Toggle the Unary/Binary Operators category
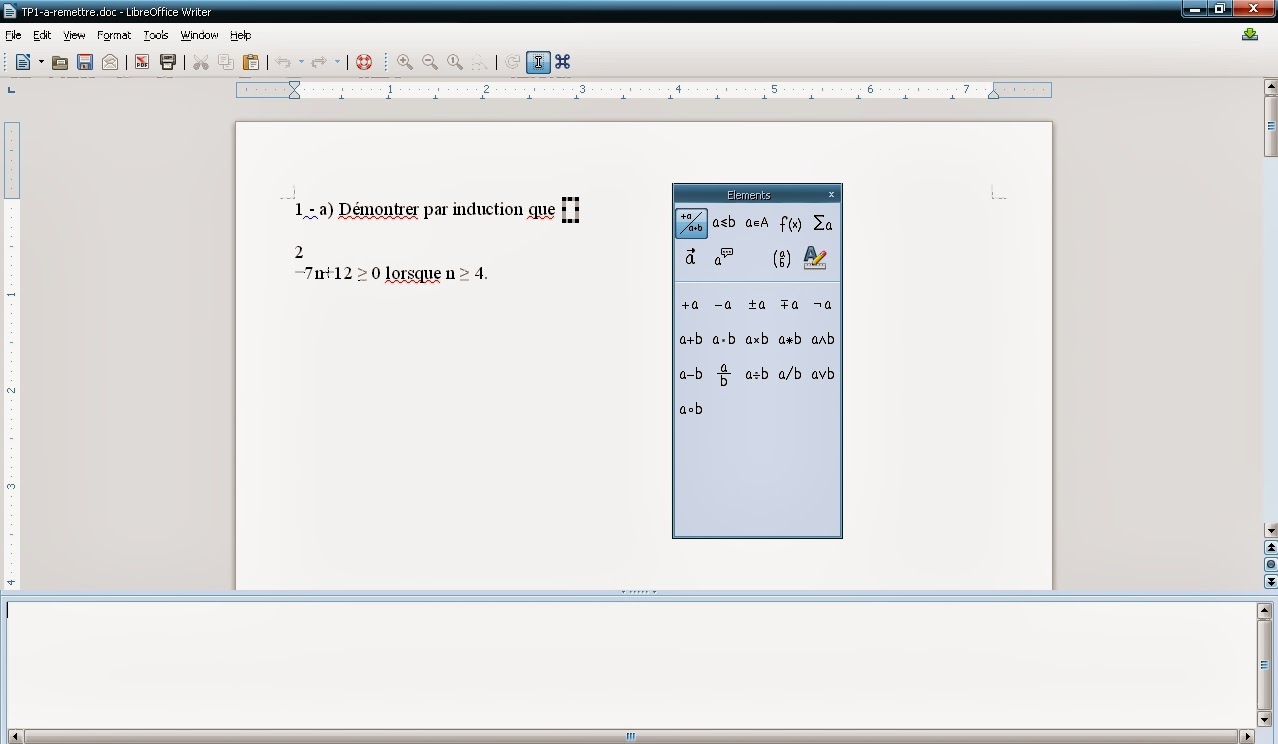 tap(691, 223)
